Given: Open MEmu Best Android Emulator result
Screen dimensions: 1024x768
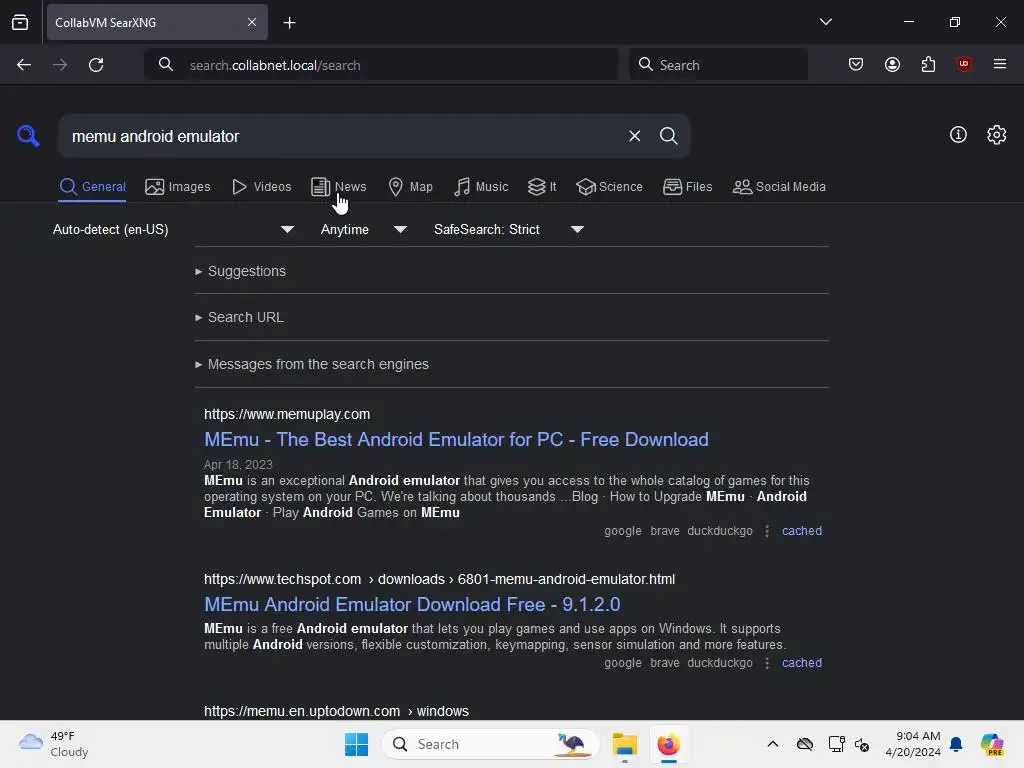Looking at the screenshot, I should (x=456, y=440).
